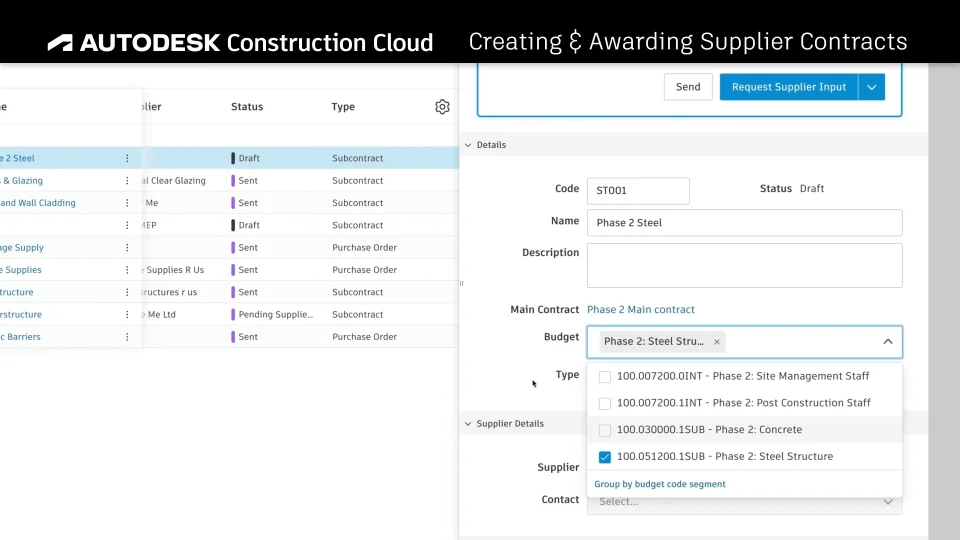Open the more menu for the row ending 'rstructure'

(x=127, y=315)
